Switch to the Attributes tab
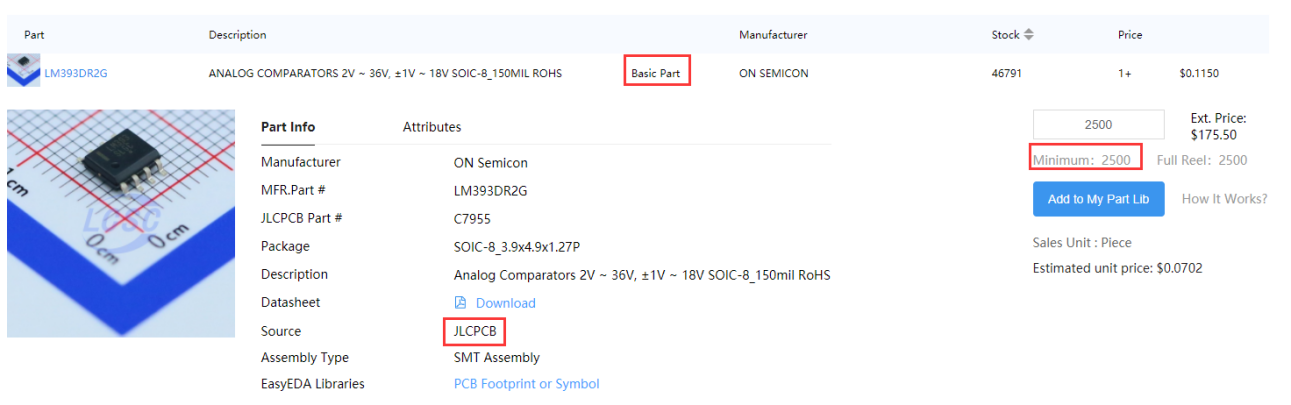1291x405 pixels. (432, 127)
